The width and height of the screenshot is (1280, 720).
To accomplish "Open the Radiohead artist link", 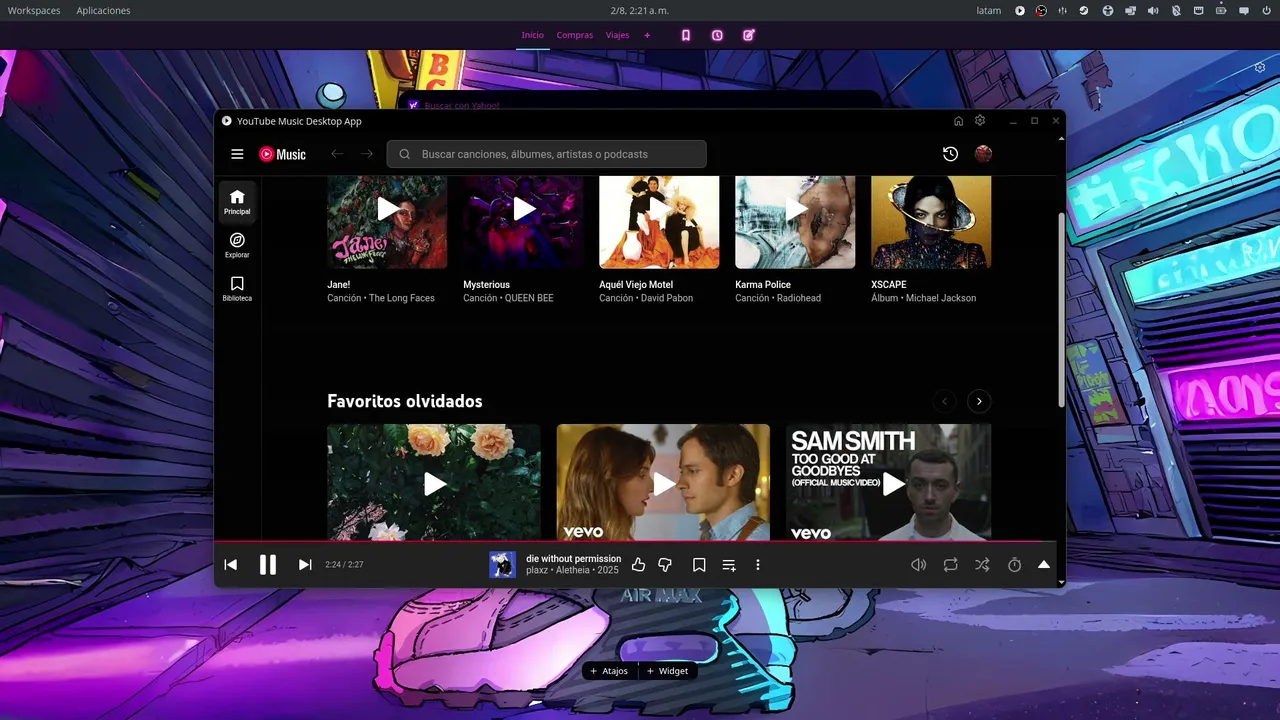I will (x=799, y=298).
